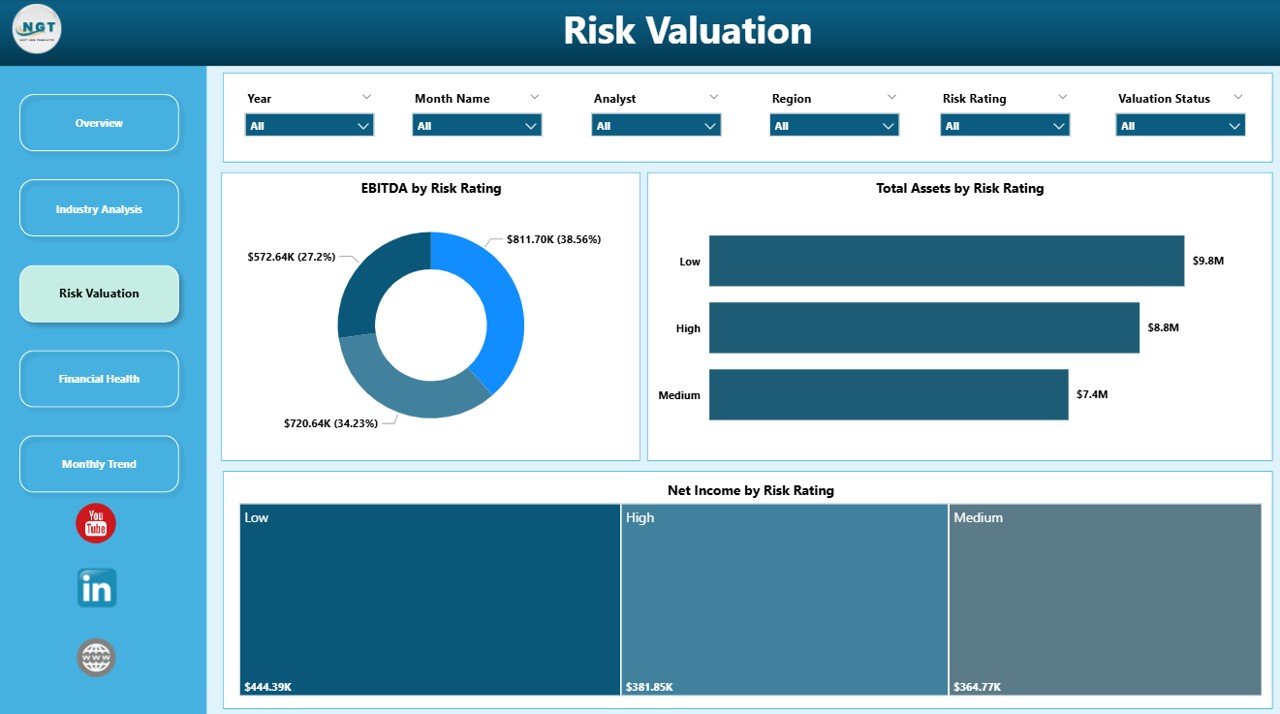Click the LinkedIn icon
Image resolution: width=1280 pixels, height=714 pixels.
pos(95,589)
